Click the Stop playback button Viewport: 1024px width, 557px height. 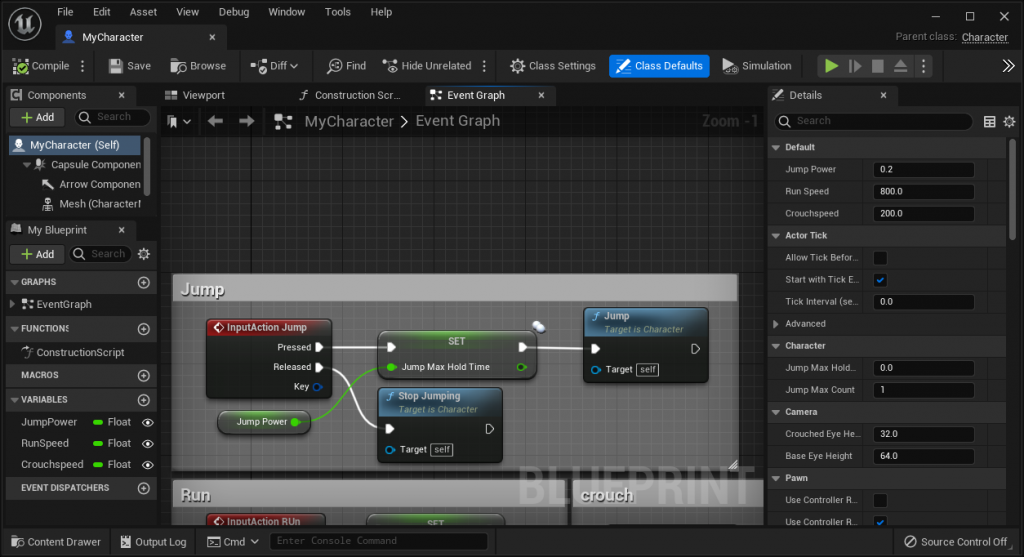click(878, 66)
